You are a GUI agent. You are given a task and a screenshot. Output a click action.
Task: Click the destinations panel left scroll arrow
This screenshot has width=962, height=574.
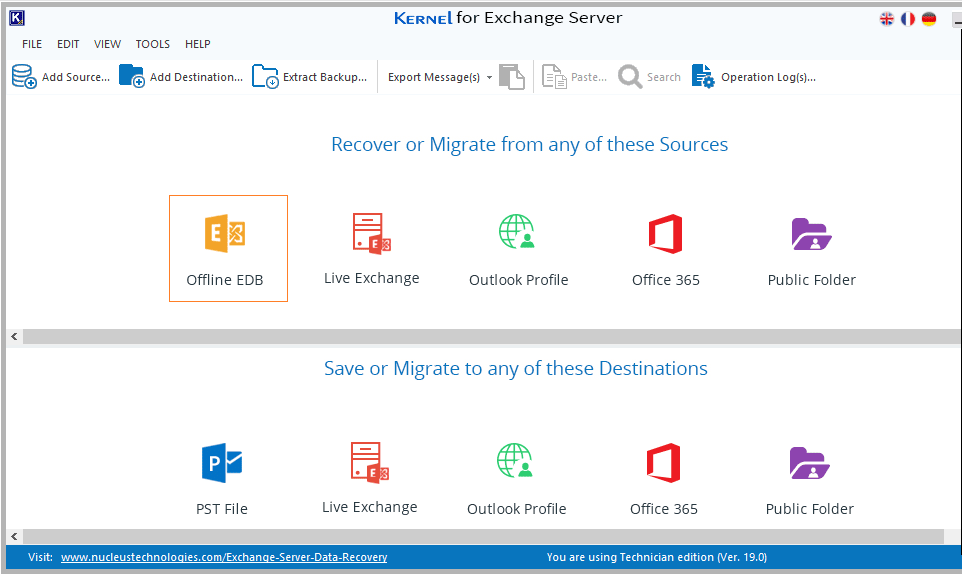click(x=14, y=536)
